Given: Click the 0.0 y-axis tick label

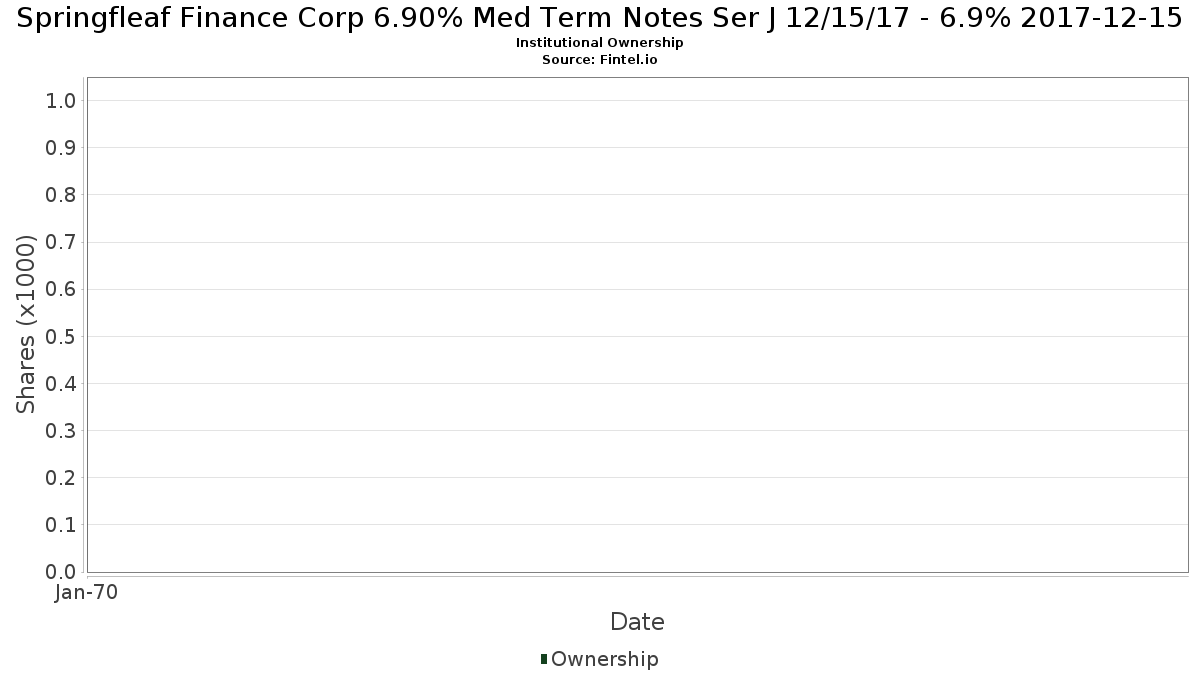Looking at the screenshot, I should point(61,572).
